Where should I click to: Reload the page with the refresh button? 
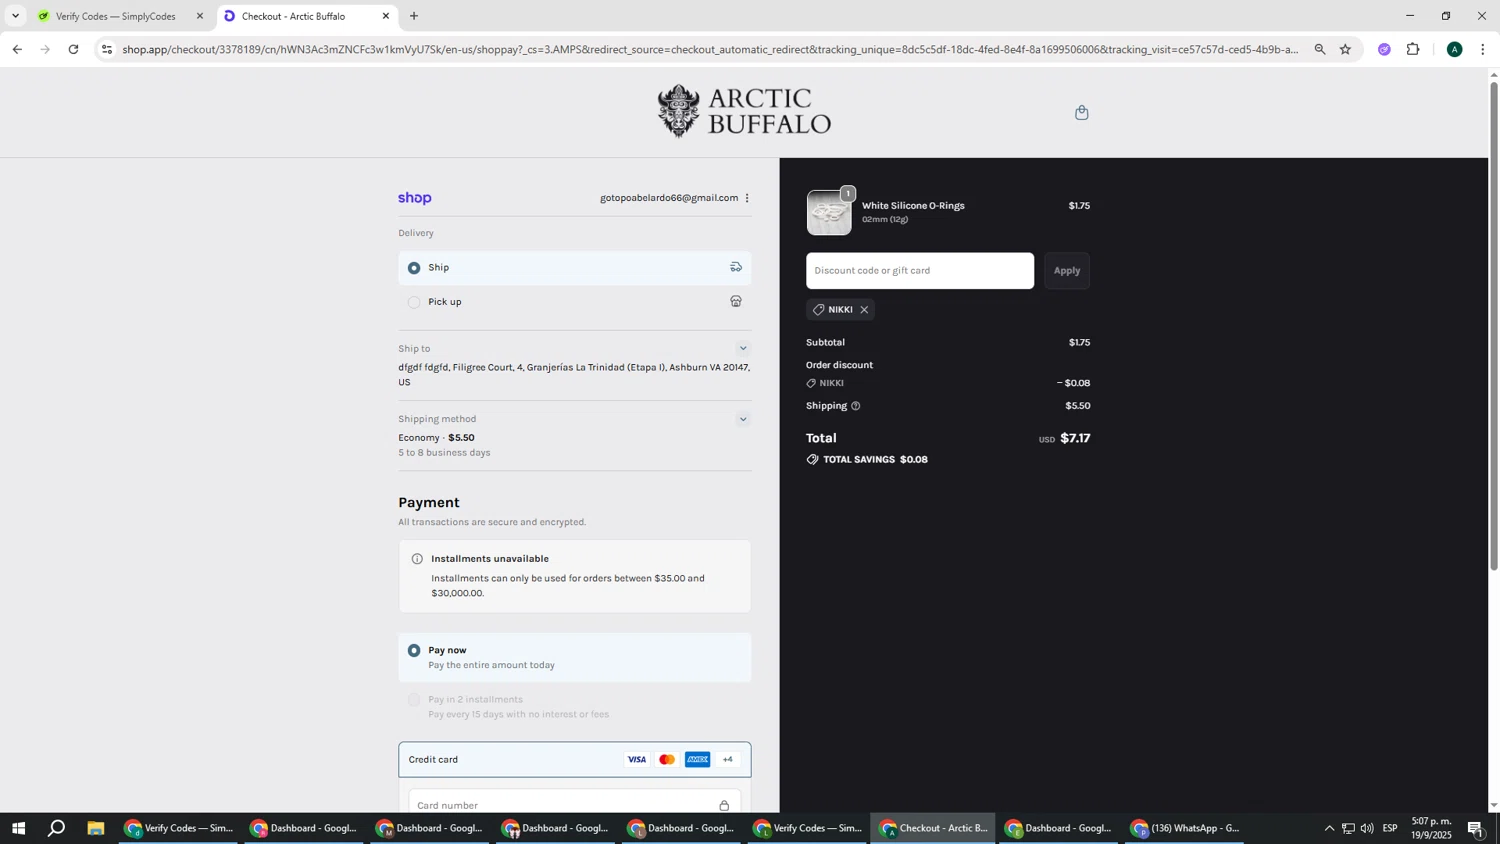(73, 49)
